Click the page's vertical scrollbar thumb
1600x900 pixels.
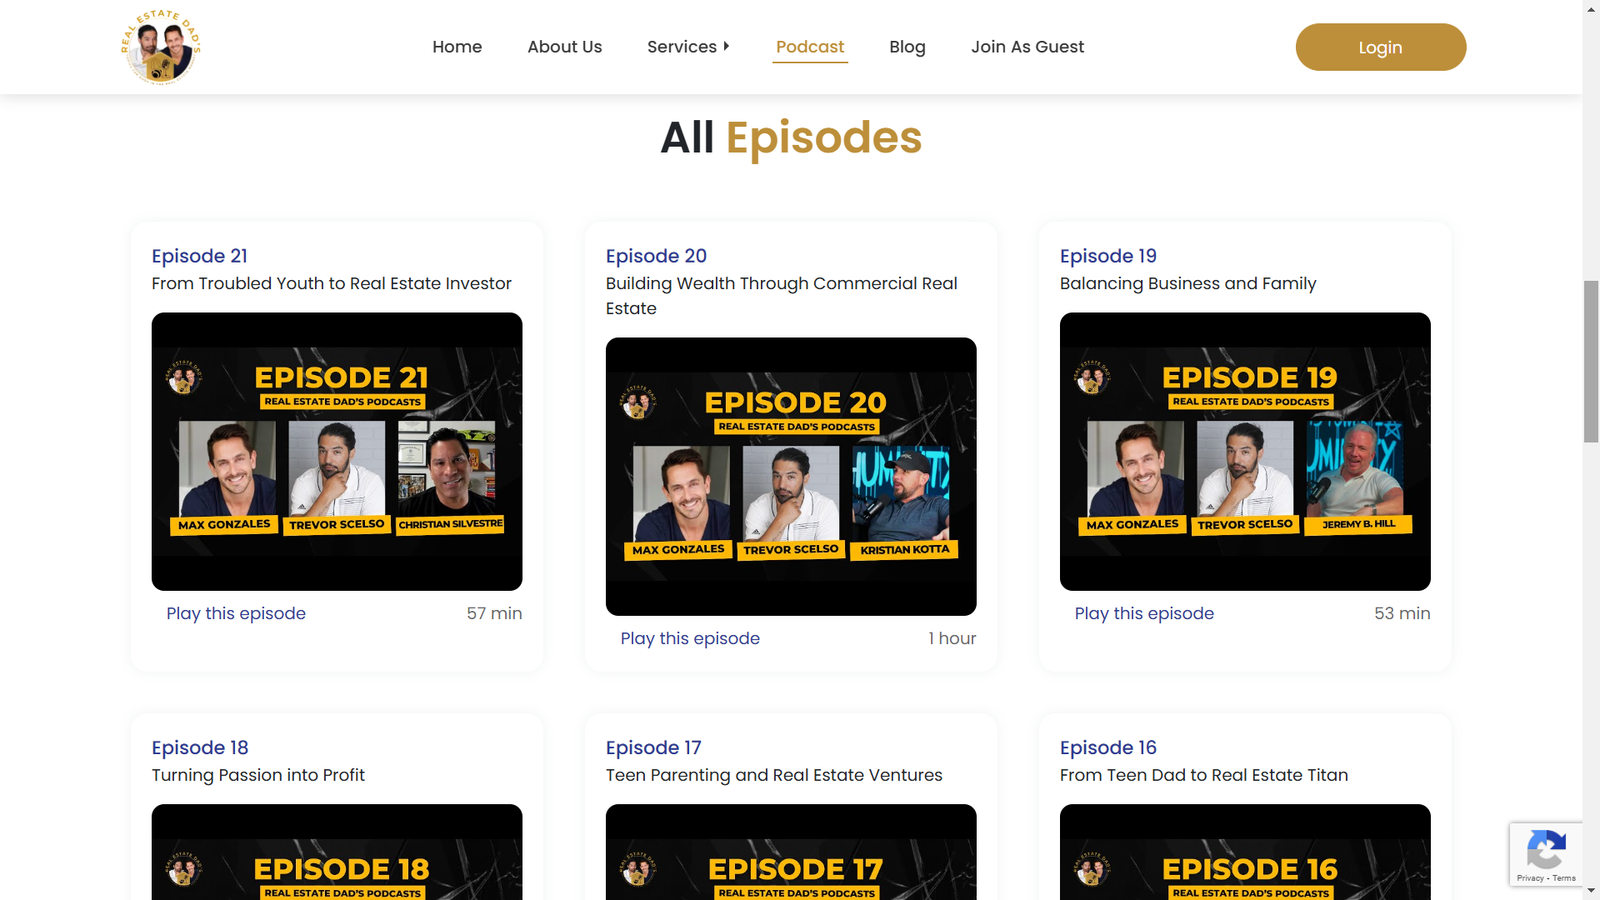coord(1591,360)
